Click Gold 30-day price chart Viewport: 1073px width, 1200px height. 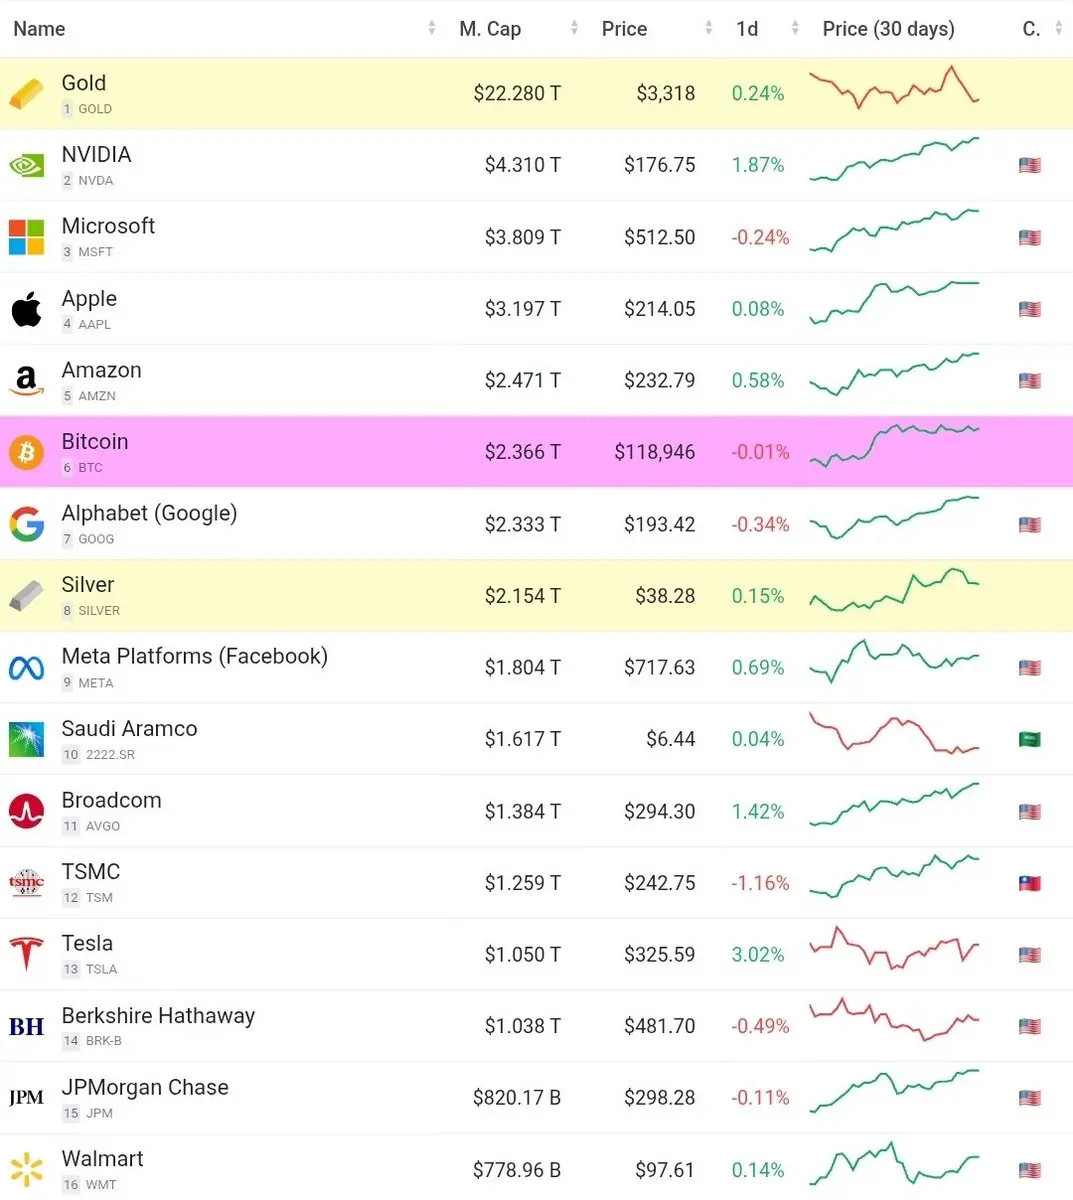[x=894, y=88]
